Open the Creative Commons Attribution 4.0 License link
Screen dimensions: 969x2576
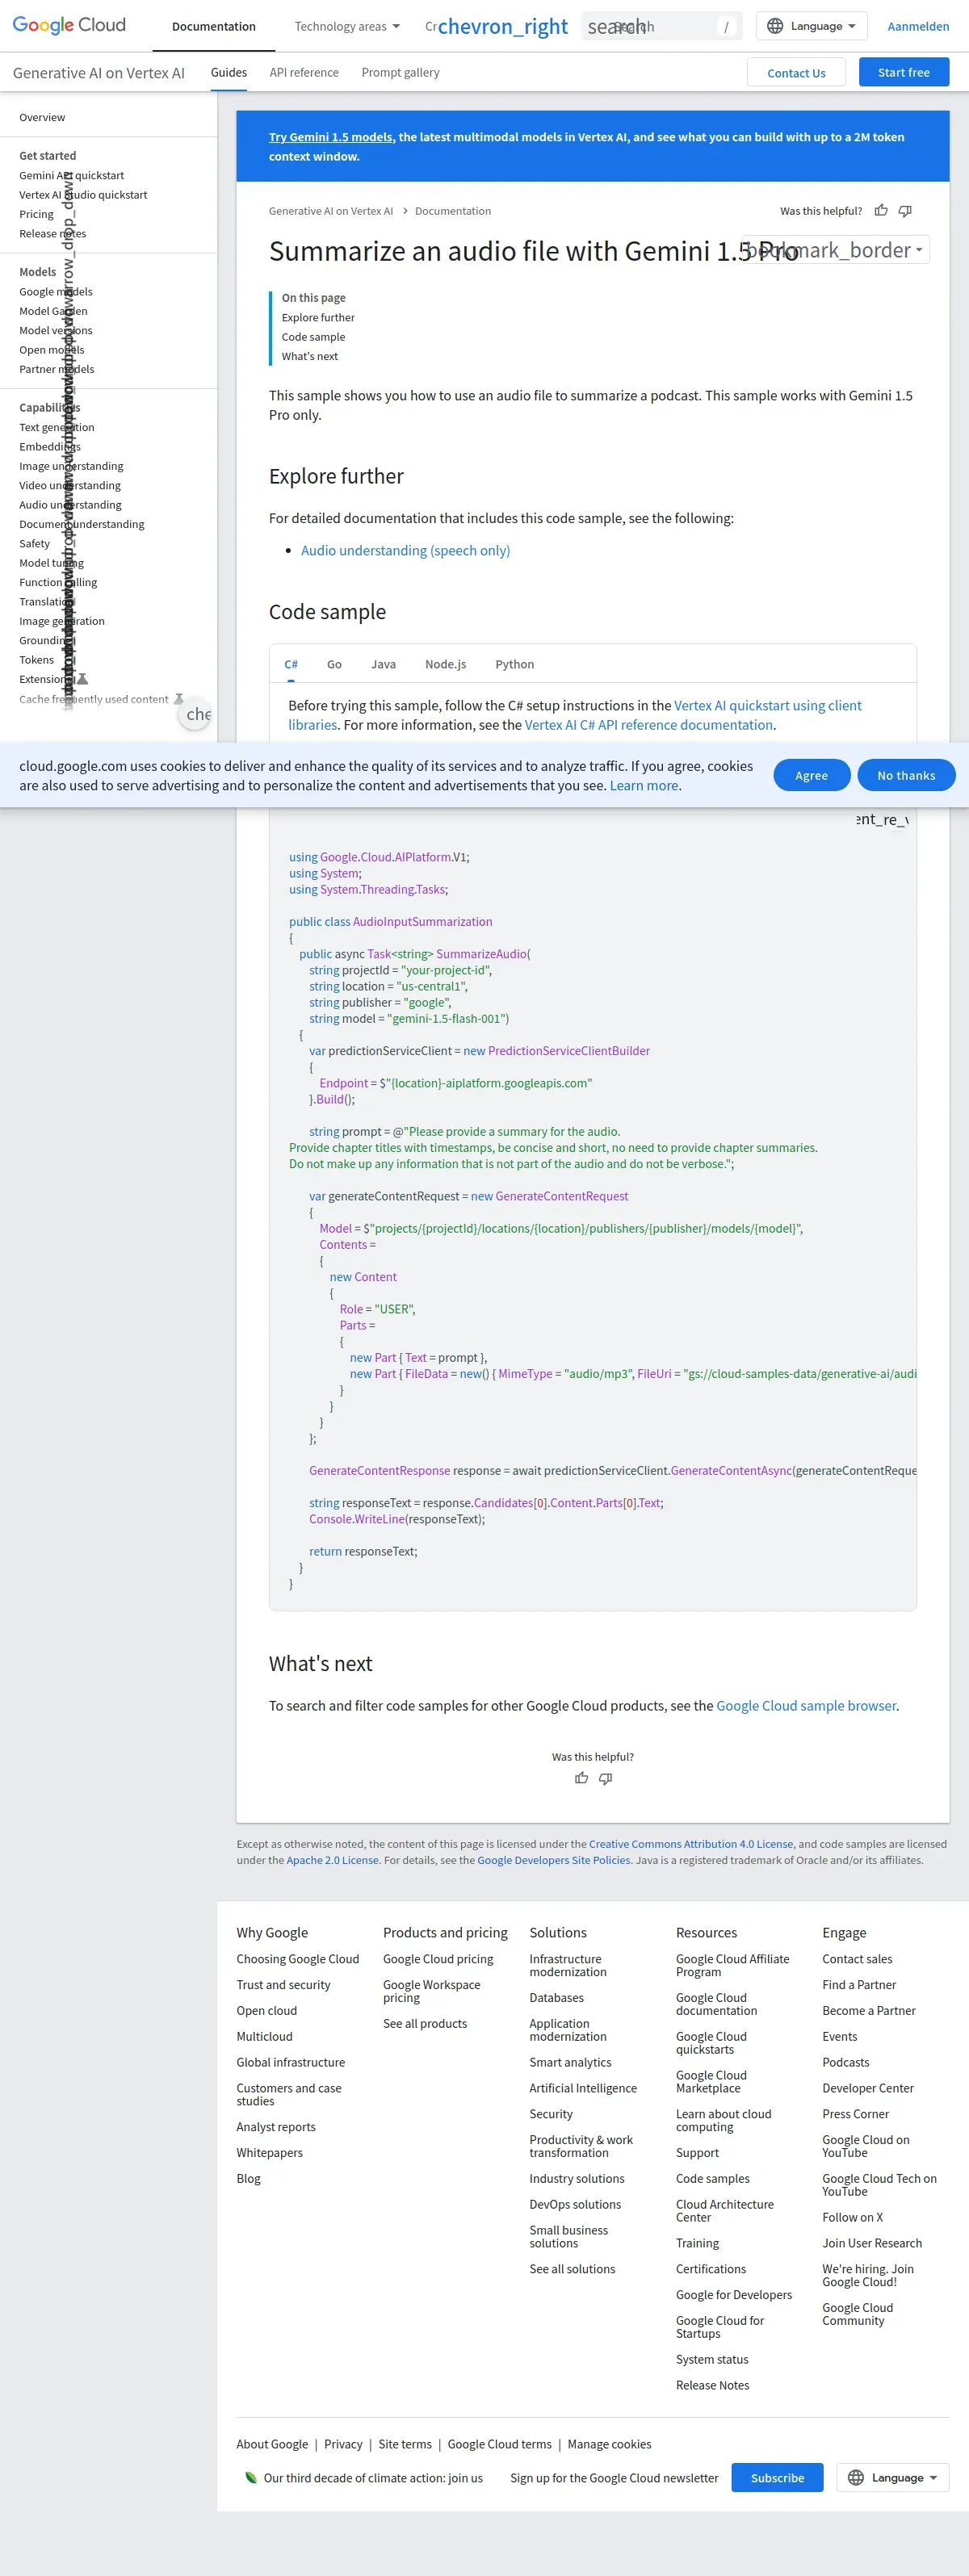coord(691,1844)
